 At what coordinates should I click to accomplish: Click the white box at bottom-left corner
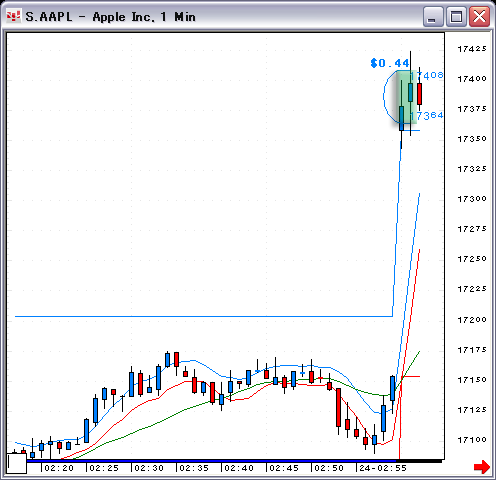click(17, 463)
